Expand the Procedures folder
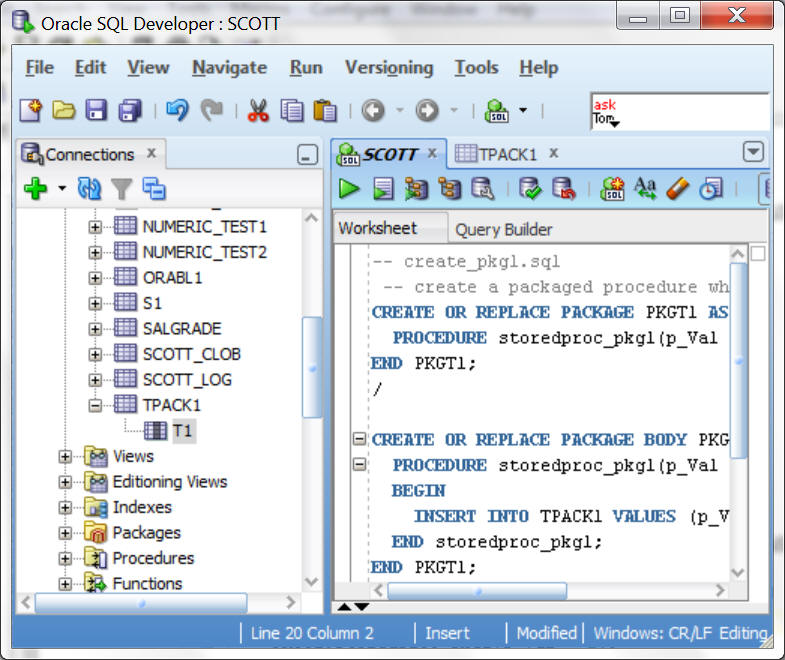The width and height of the screenshot is (785, 660). pyautogui.click(x=65, y=558)
